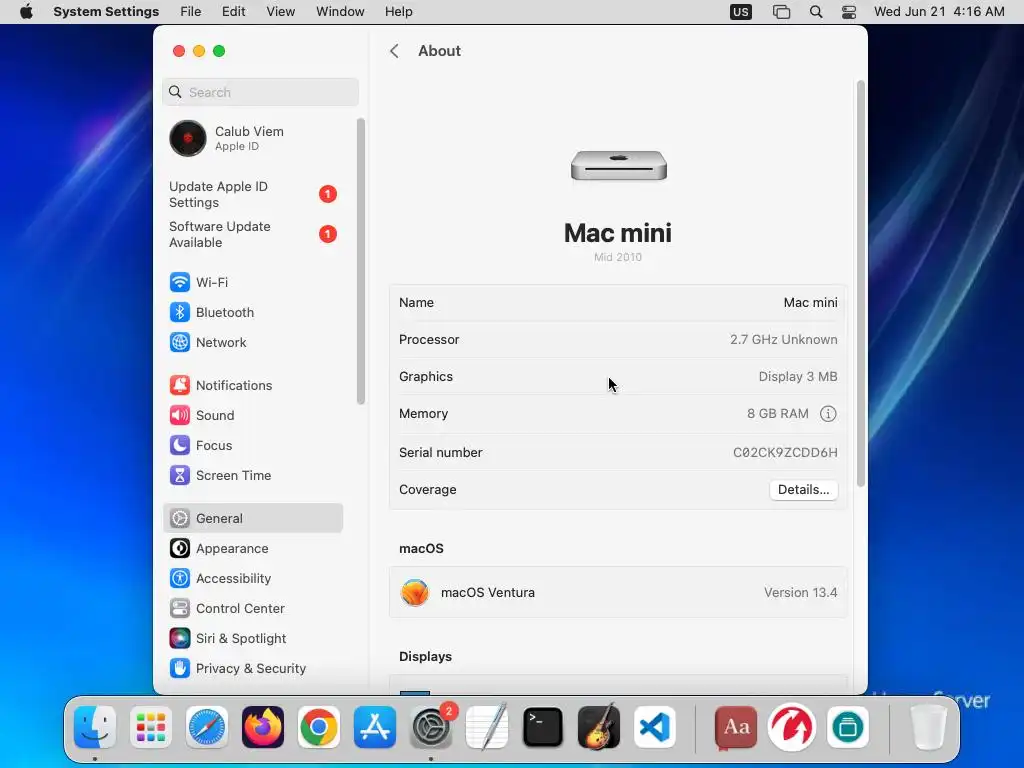Click the US input source indicator

pyautogui.click(x=741, y=12)
